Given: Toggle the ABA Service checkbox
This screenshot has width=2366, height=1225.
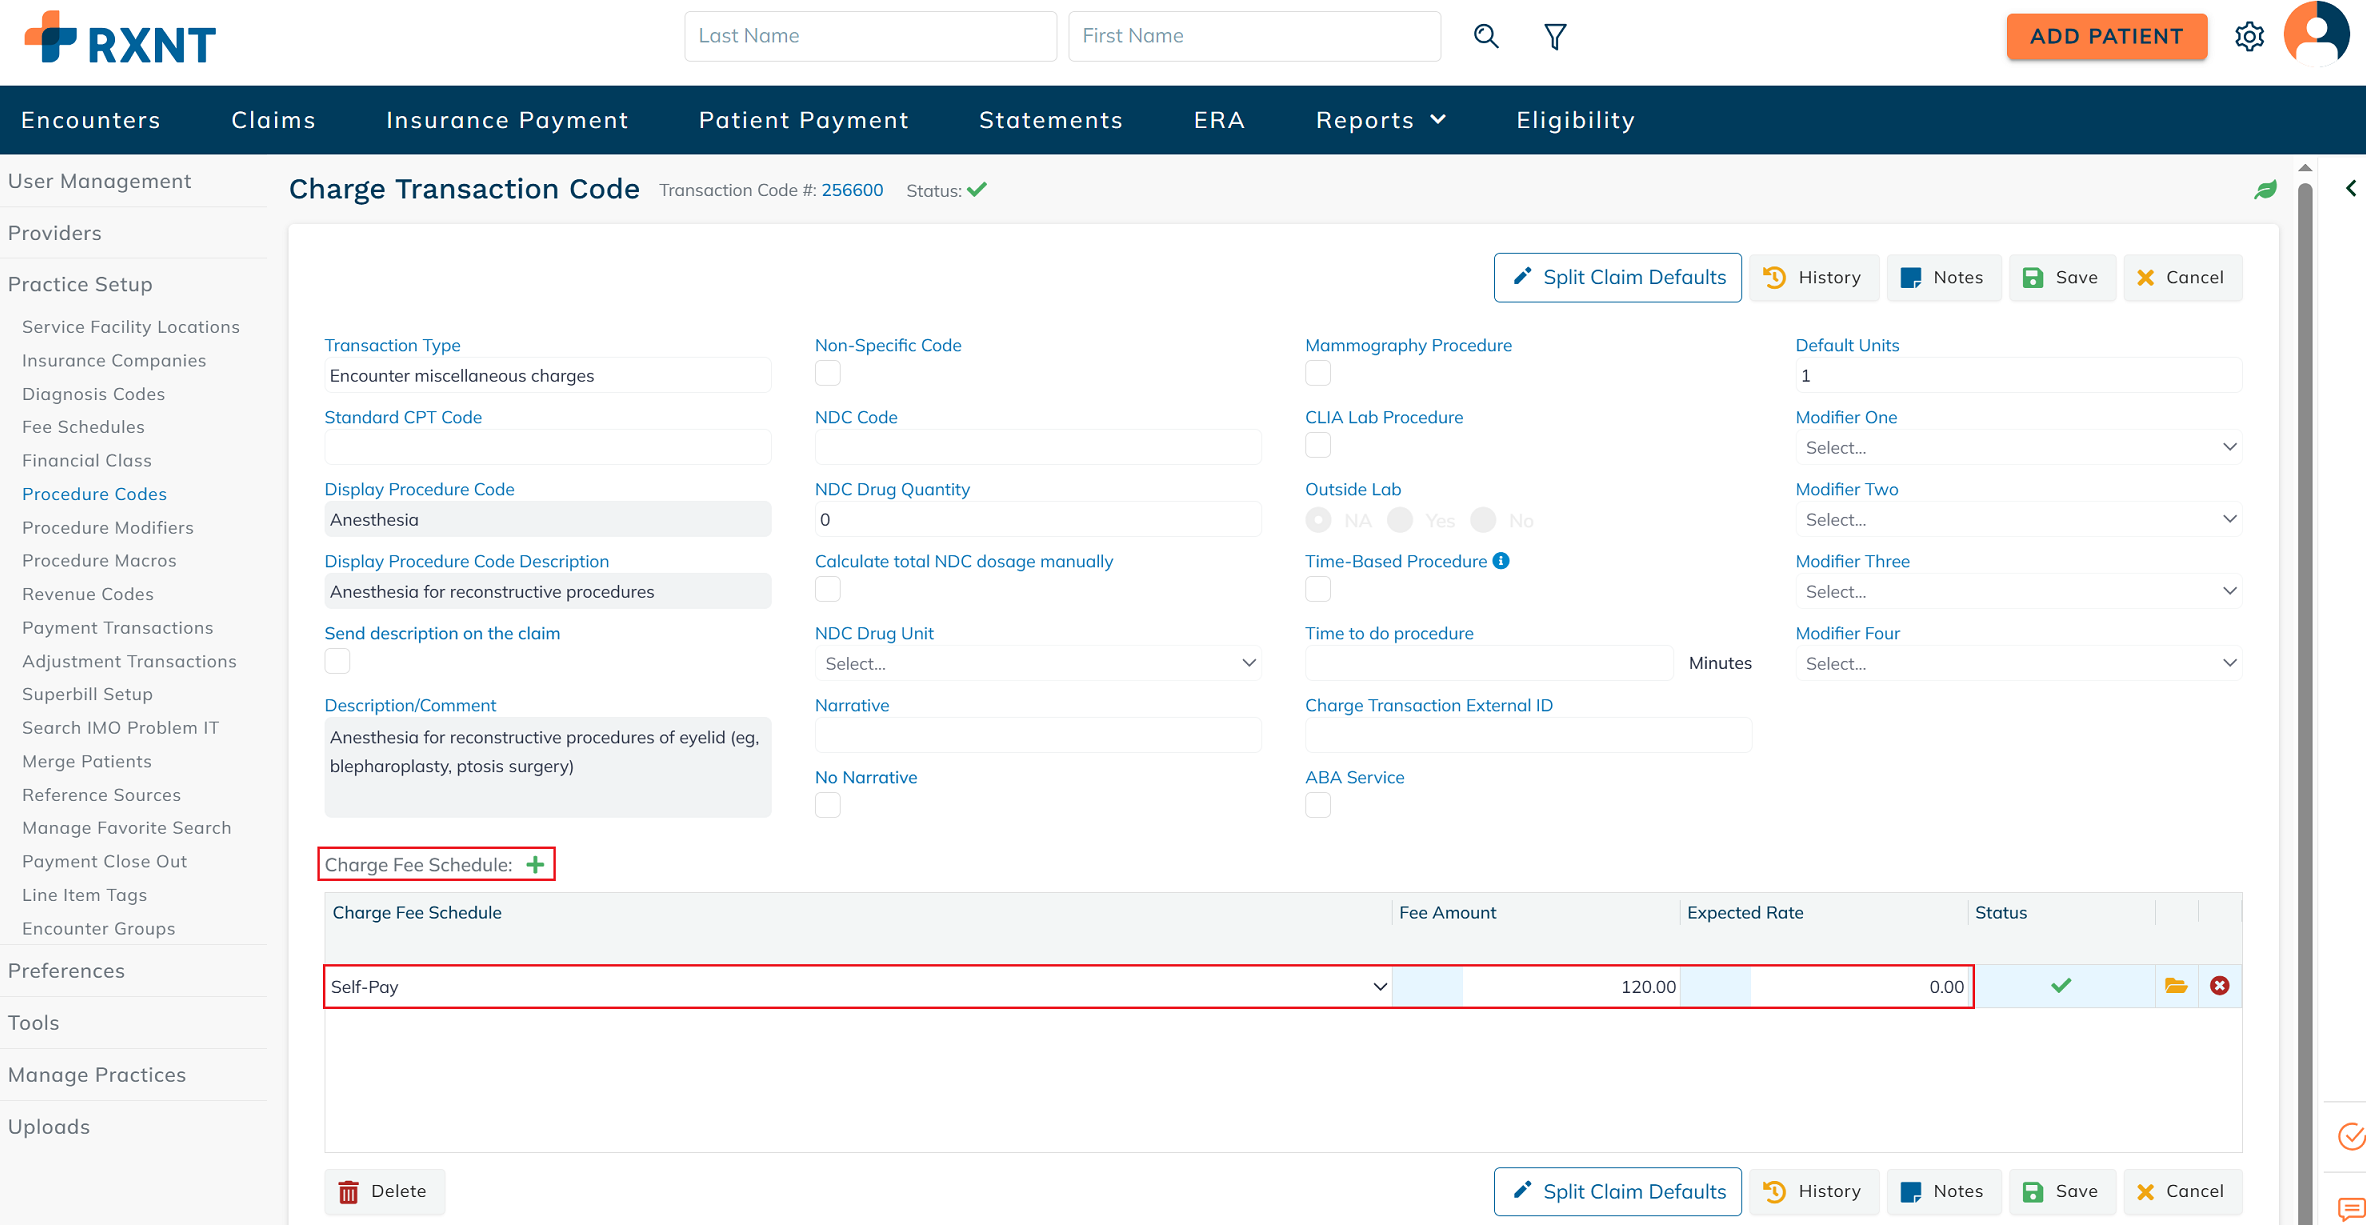Looking at the screenshot, I should [1318, 805].
